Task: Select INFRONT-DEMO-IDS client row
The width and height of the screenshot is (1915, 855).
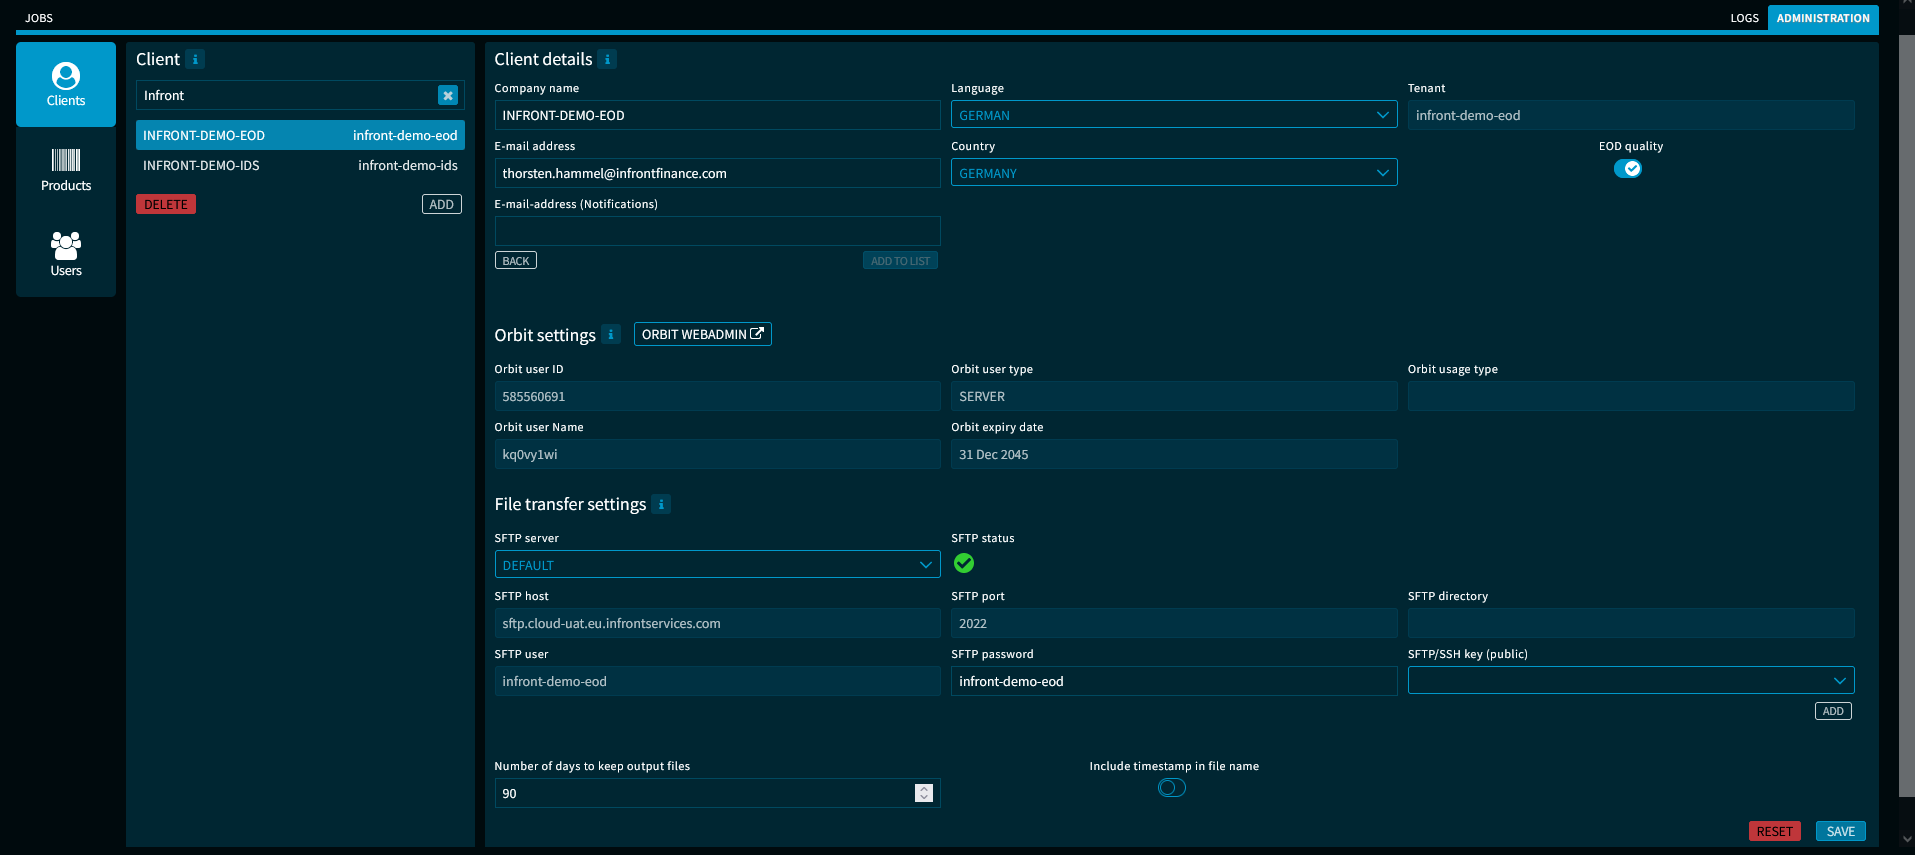Action: 300,165
